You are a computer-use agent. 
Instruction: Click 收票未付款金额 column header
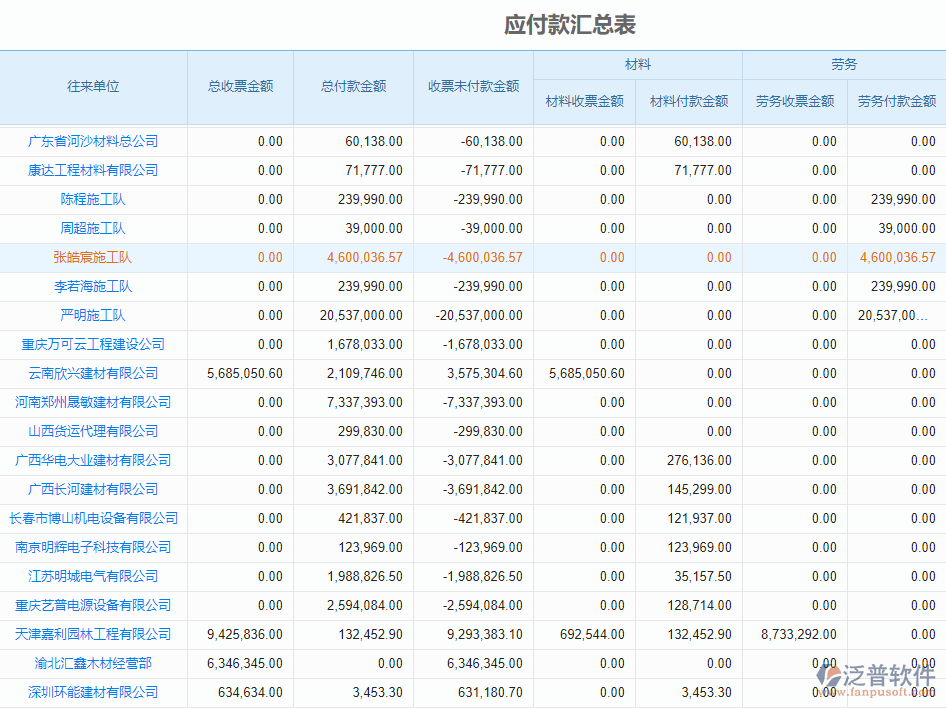pos(473,87)
